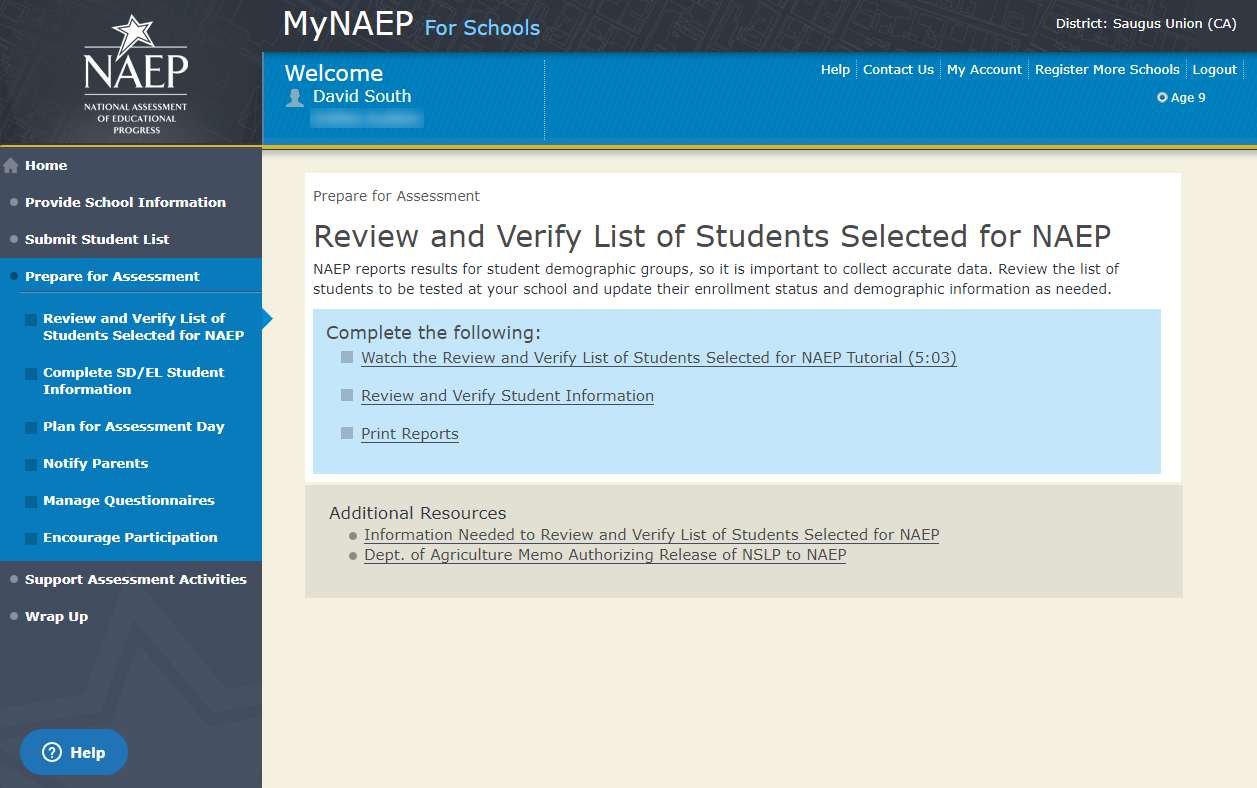Open the Notify Parents page

click(95, 463)
